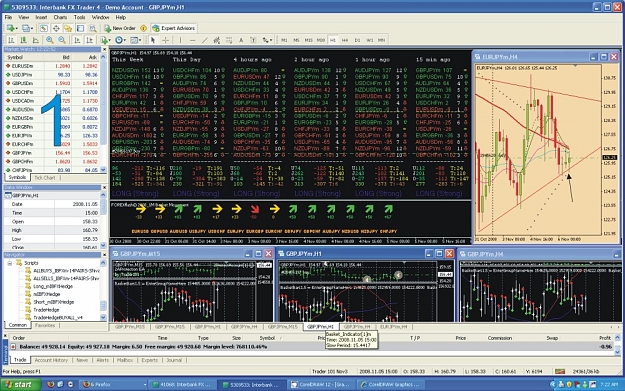Viewport: 625px width, 391px height.
Task: Toggle the Navigator panel toolbar icon
Action: click(x=68, y=28)
